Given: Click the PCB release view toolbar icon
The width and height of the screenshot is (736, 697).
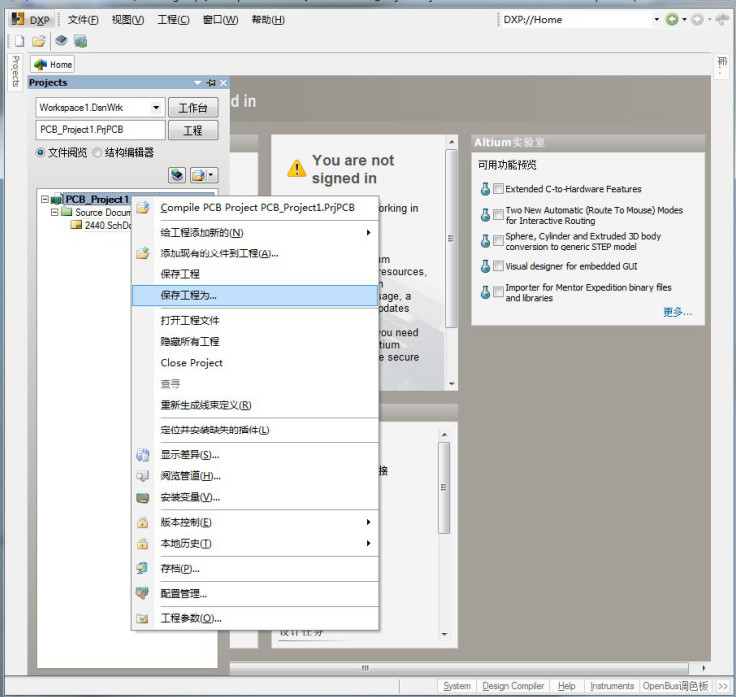Looking at the screenshot, I should (80, 41).
